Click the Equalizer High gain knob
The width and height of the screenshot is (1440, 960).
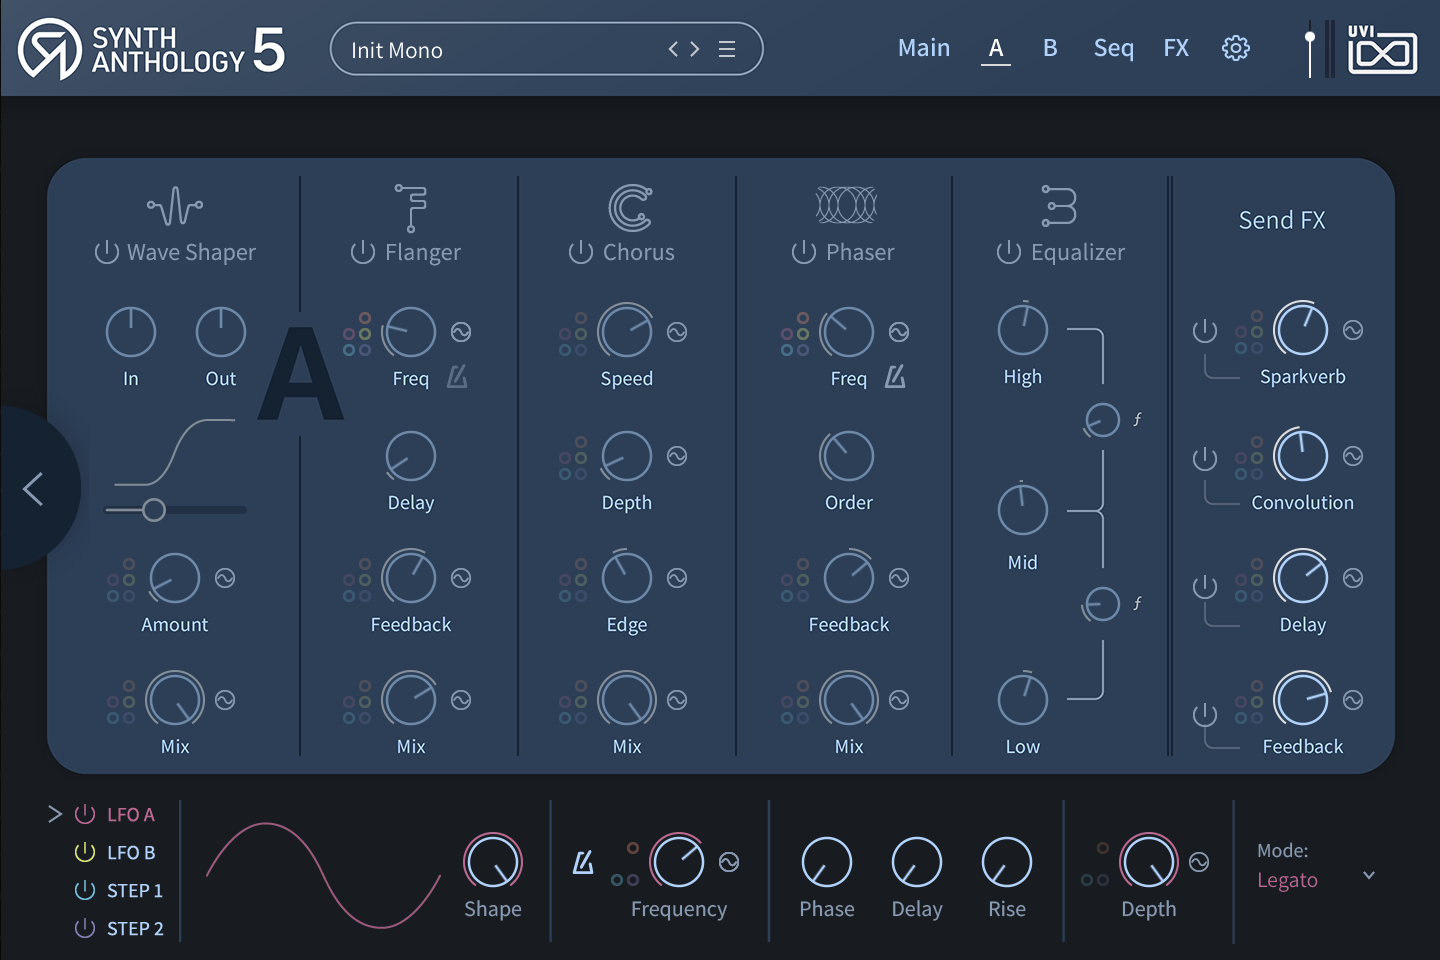(1023, 330)
